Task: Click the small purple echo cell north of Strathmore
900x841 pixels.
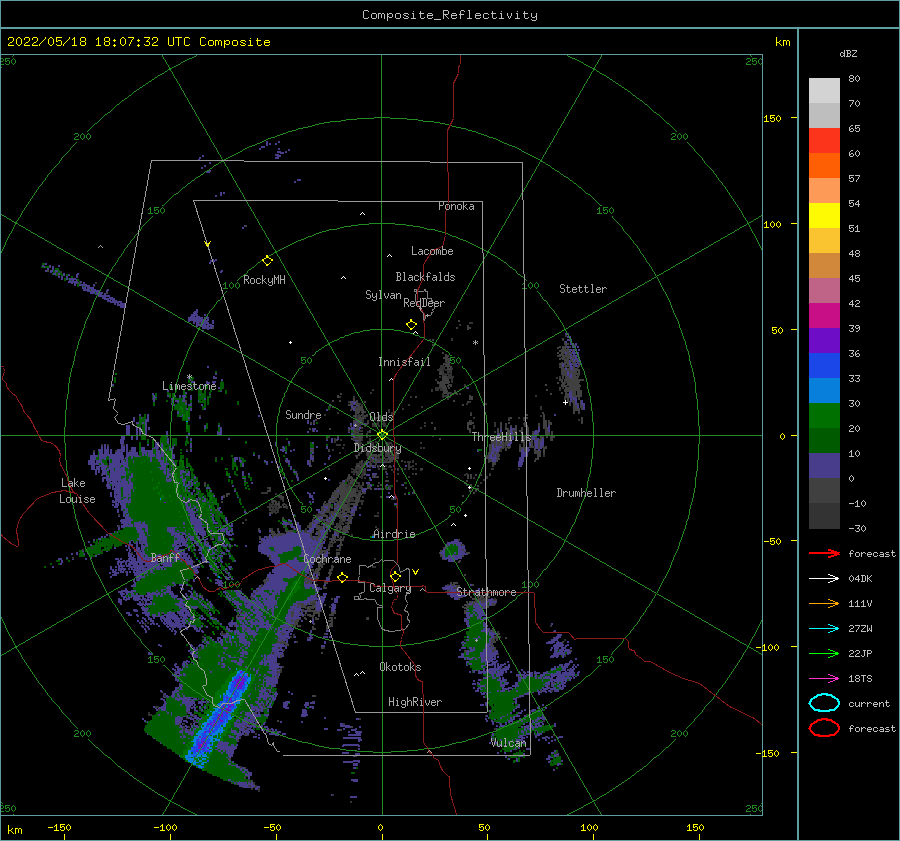Action: coord(453,550)
